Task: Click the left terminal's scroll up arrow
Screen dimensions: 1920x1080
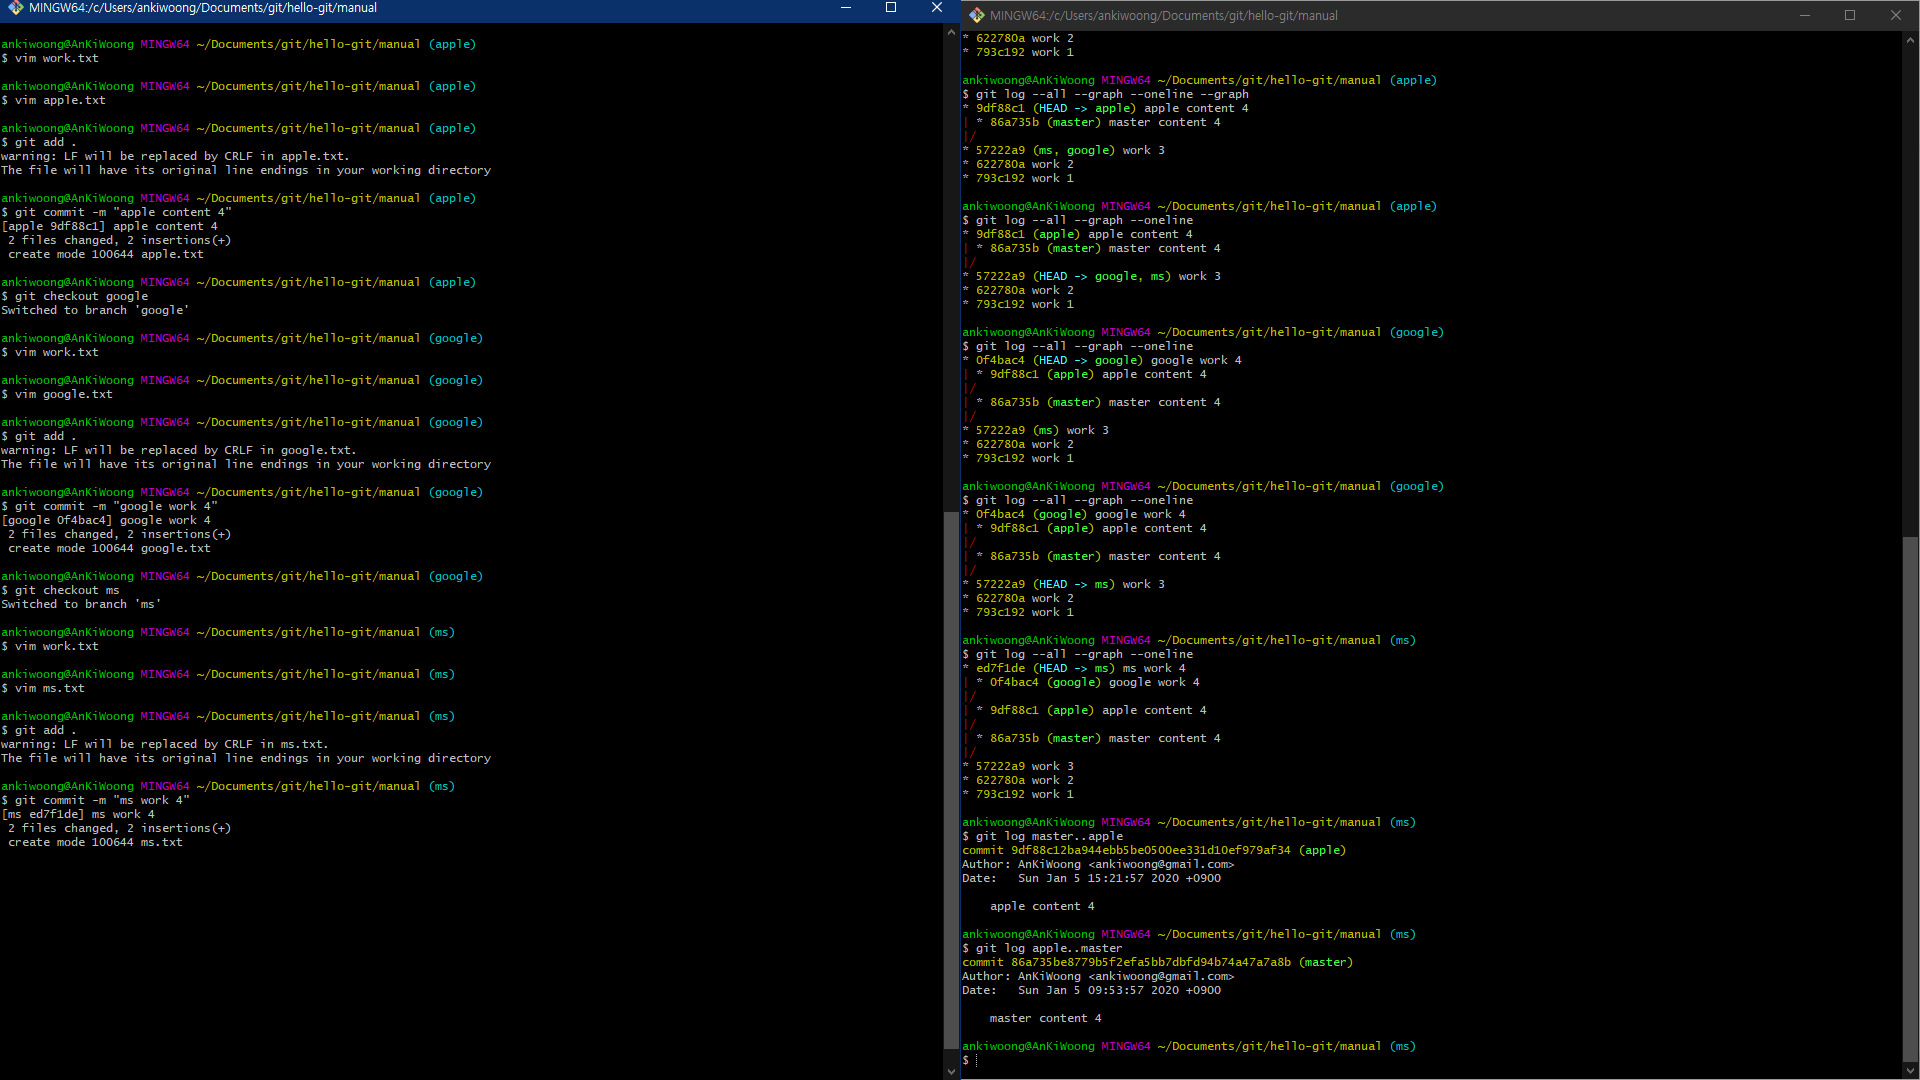Action: pos(951,33)
